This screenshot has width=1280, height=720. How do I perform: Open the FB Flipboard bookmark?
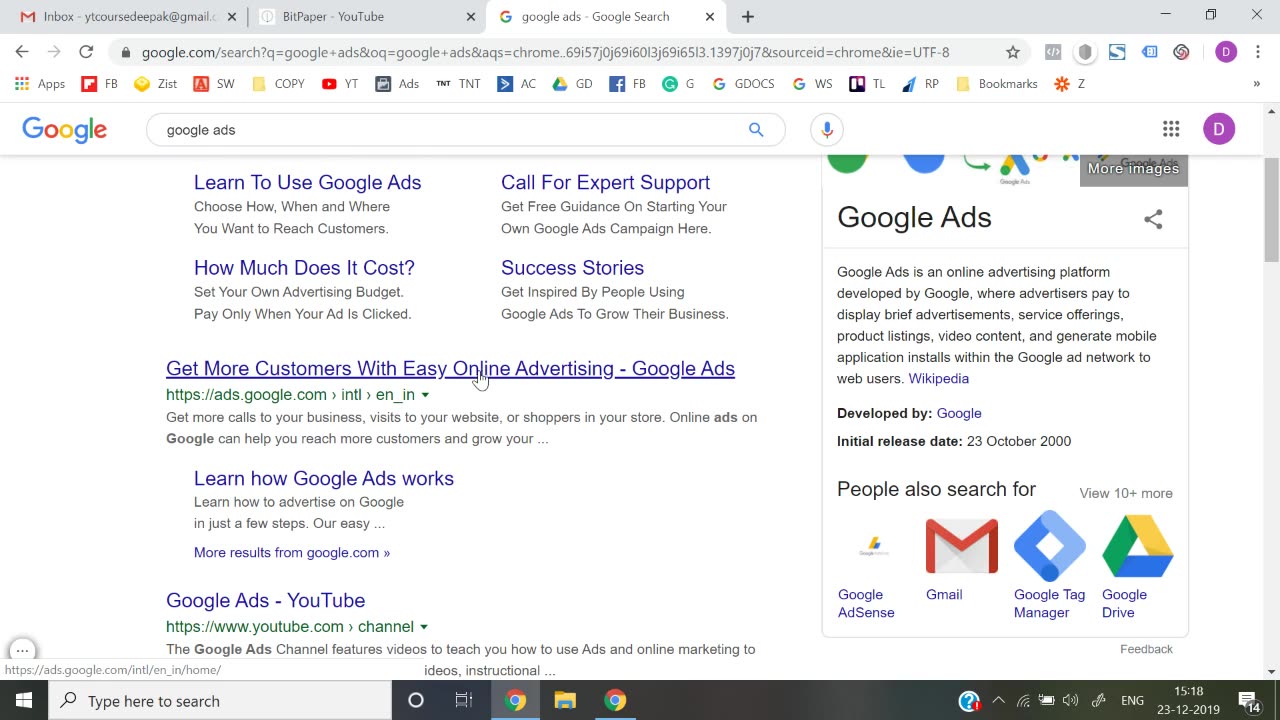point(100,84)
